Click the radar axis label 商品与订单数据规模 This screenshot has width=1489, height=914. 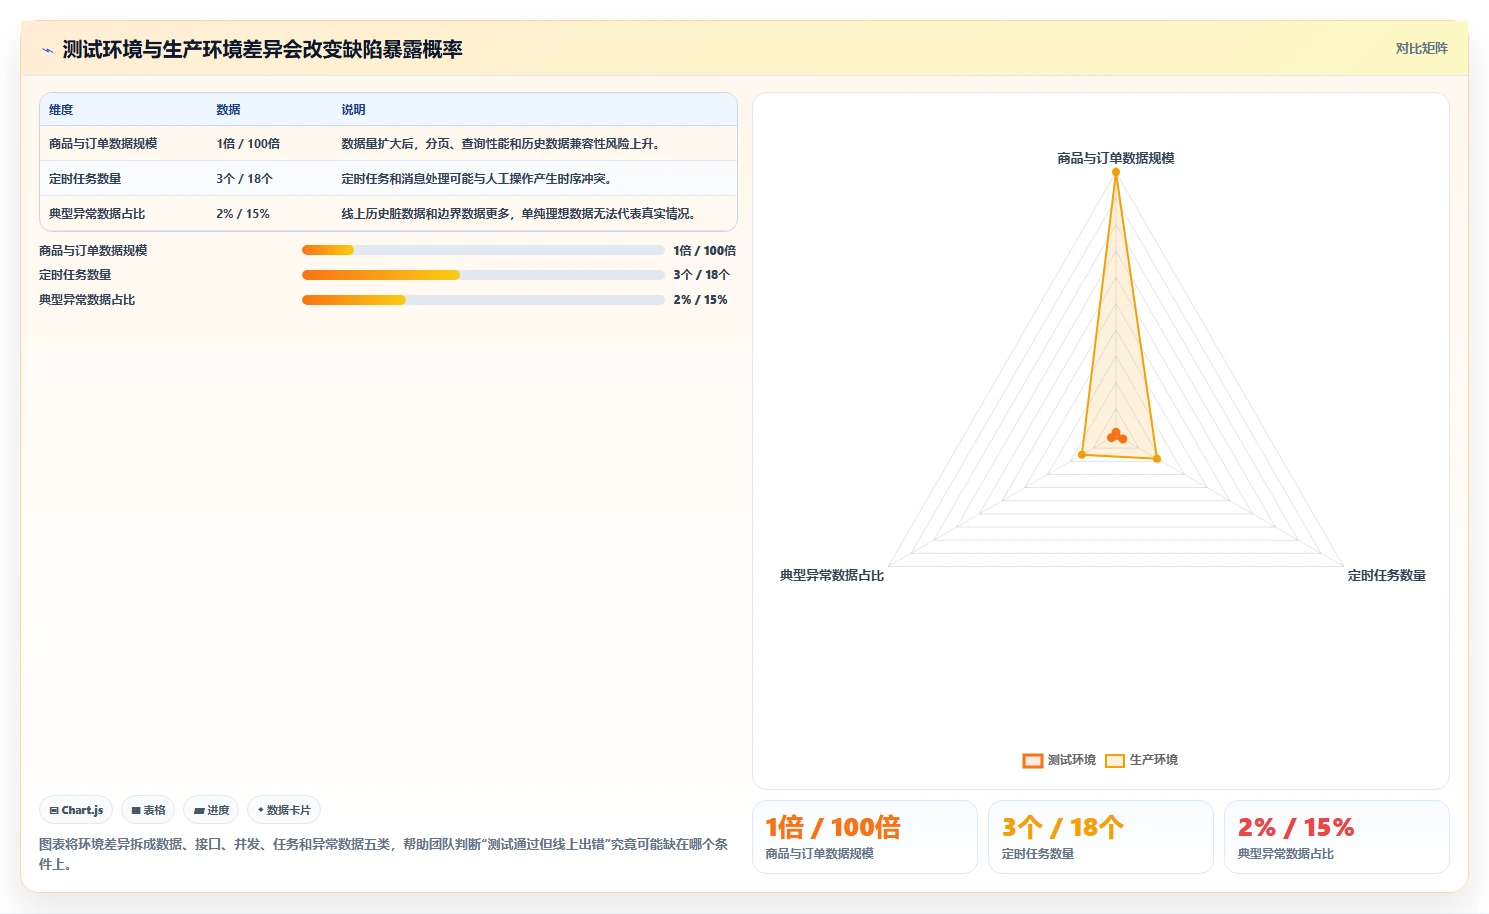point(1116,158)
